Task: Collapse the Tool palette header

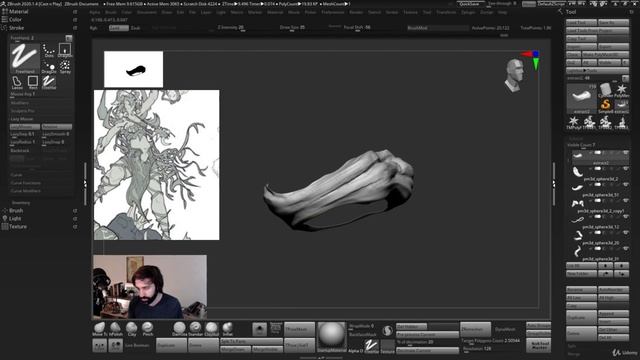Action: pos(571,12)
